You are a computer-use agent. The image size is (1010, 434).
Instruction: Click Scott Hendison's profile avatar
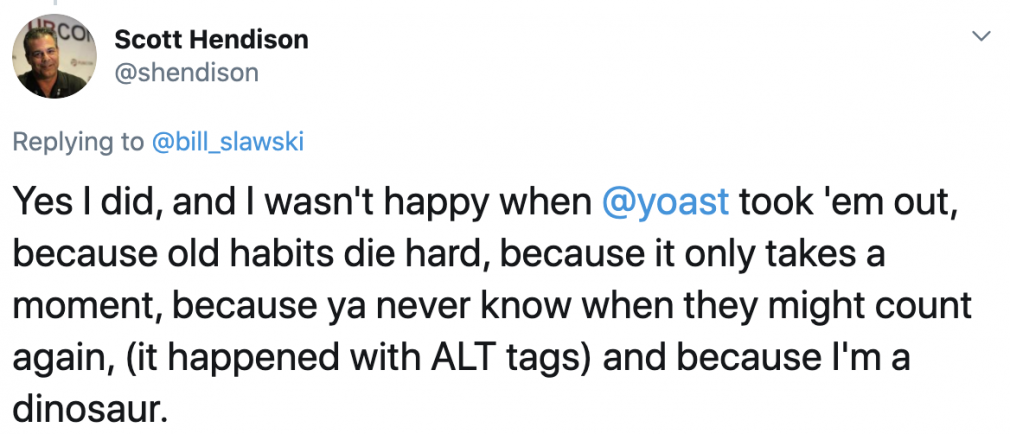pos(54,57)
